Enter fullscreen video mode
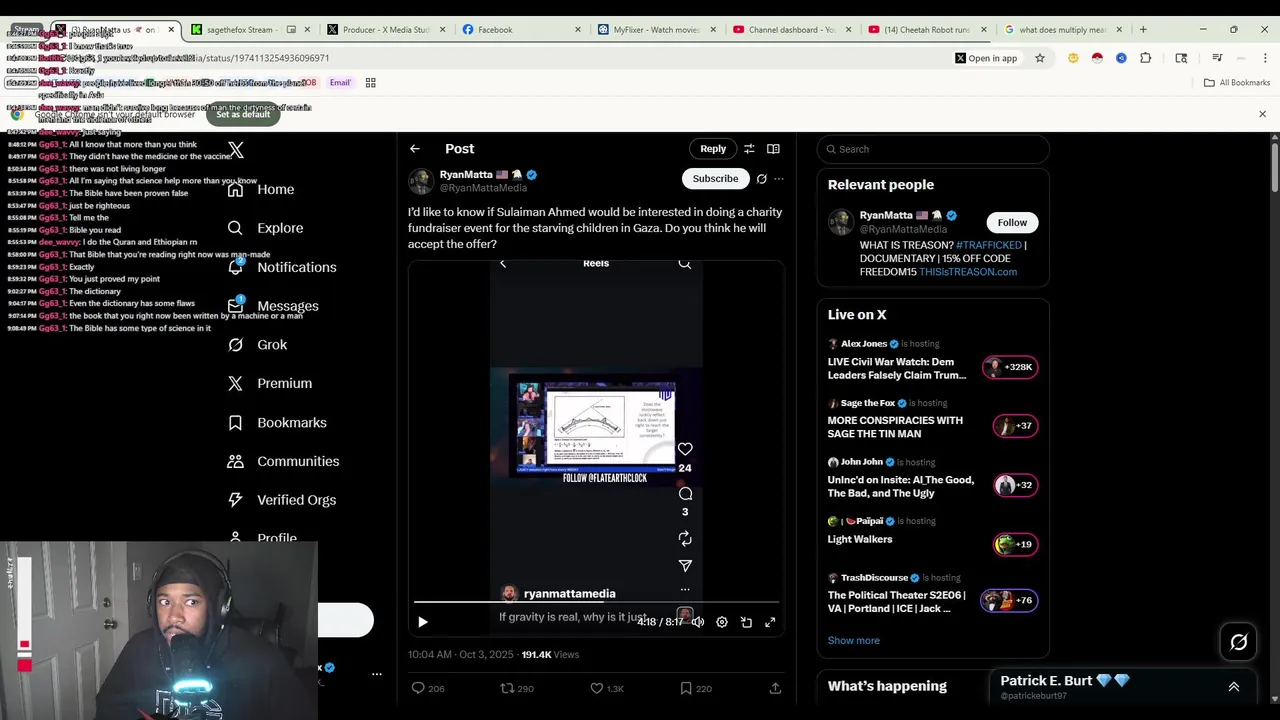 click(770, 622)
